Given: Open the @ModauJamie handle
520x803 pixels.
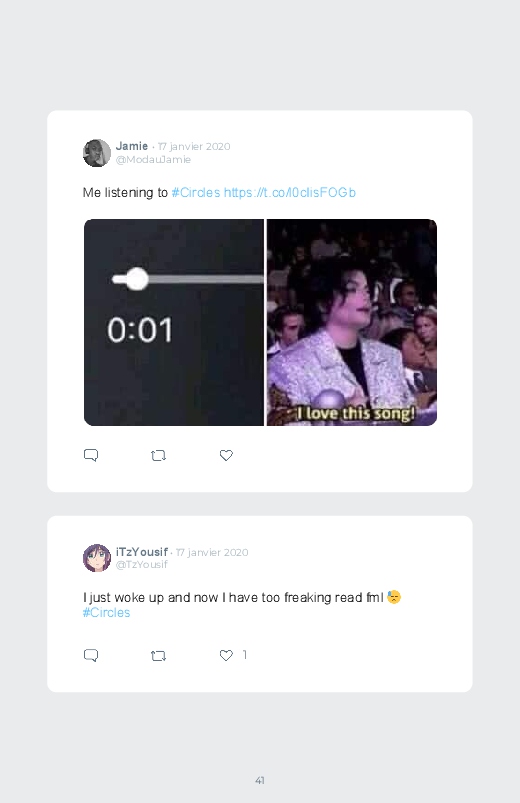Looking at the screenshot, I should [x=153, y=159].
